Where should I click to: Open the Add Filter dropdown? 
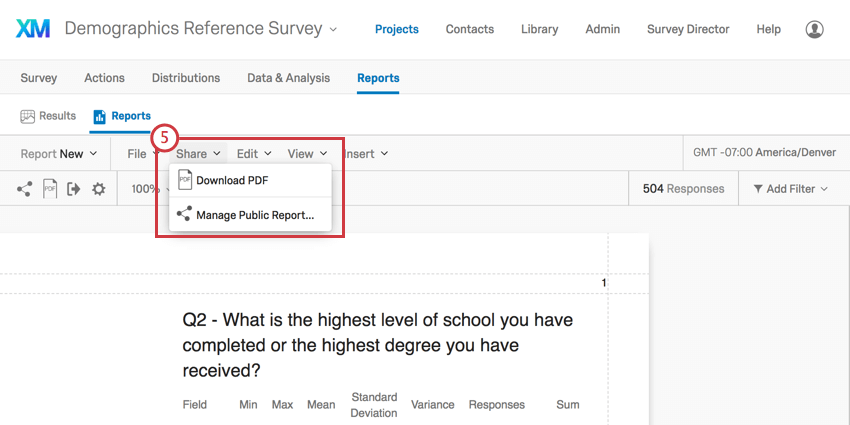click(x=789, y=189)
